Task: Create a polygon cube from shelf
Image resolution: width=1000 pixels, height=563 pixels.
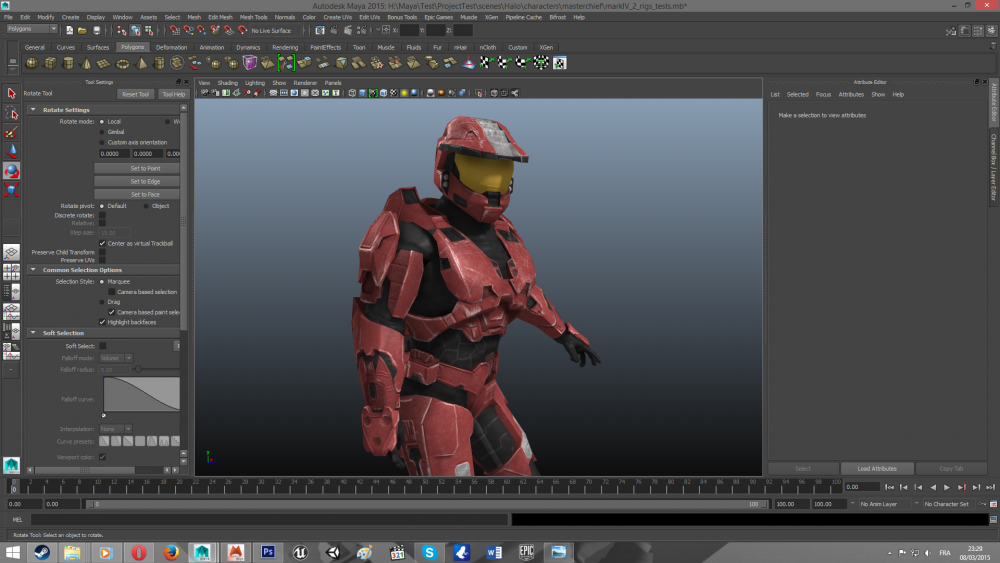Action: click(x=50, y=62)
